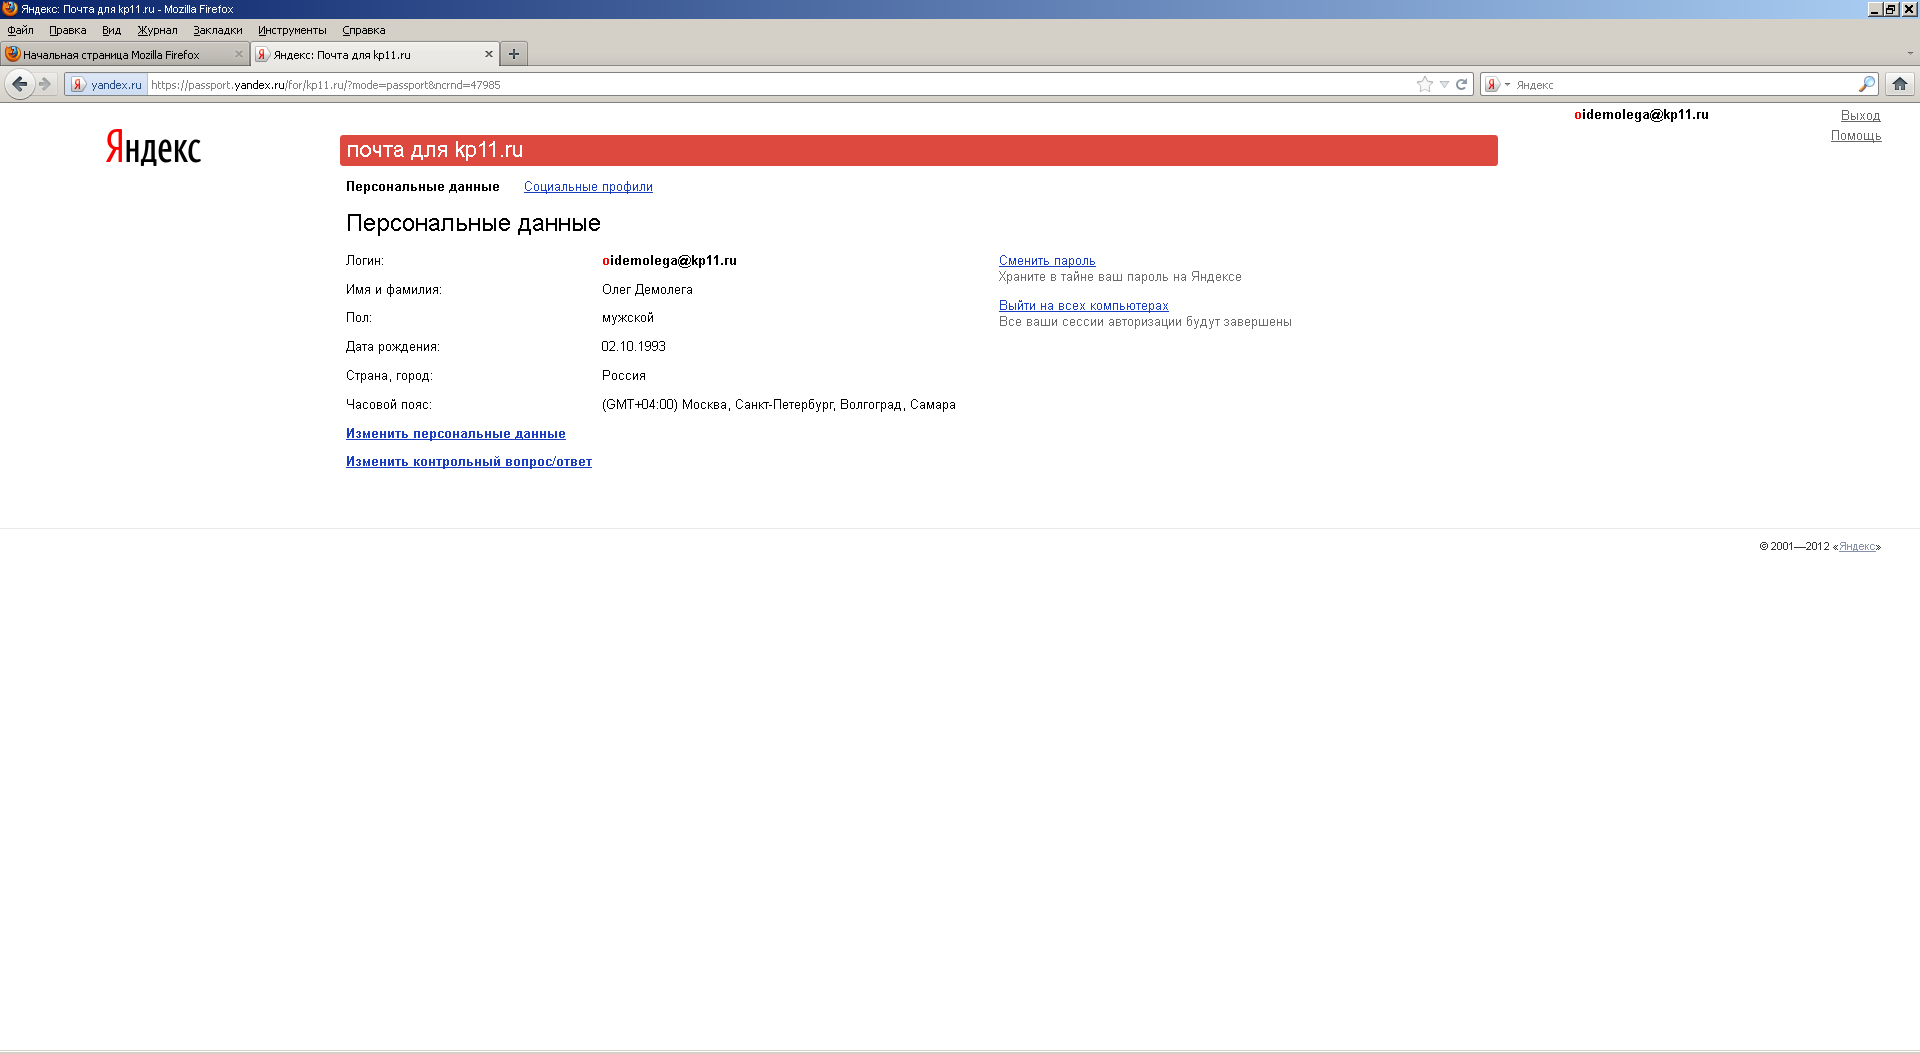Go to home page via the house icon
The height and width of the screenshot is (1054, 1920).
pos(1900,84)
